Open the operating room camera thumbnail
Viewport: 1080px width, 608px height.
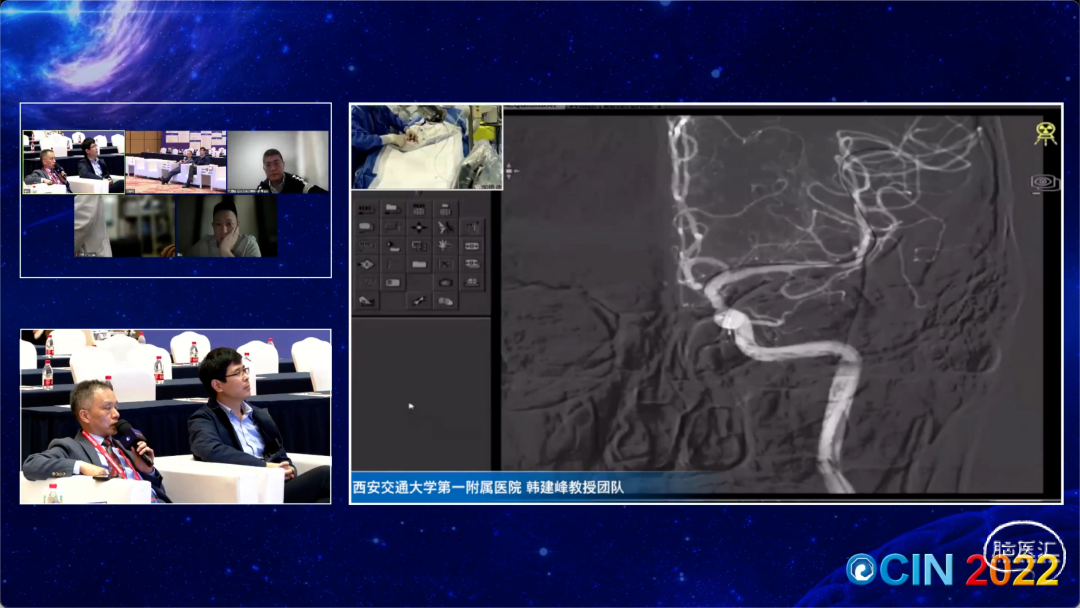[x=427, y=147]
